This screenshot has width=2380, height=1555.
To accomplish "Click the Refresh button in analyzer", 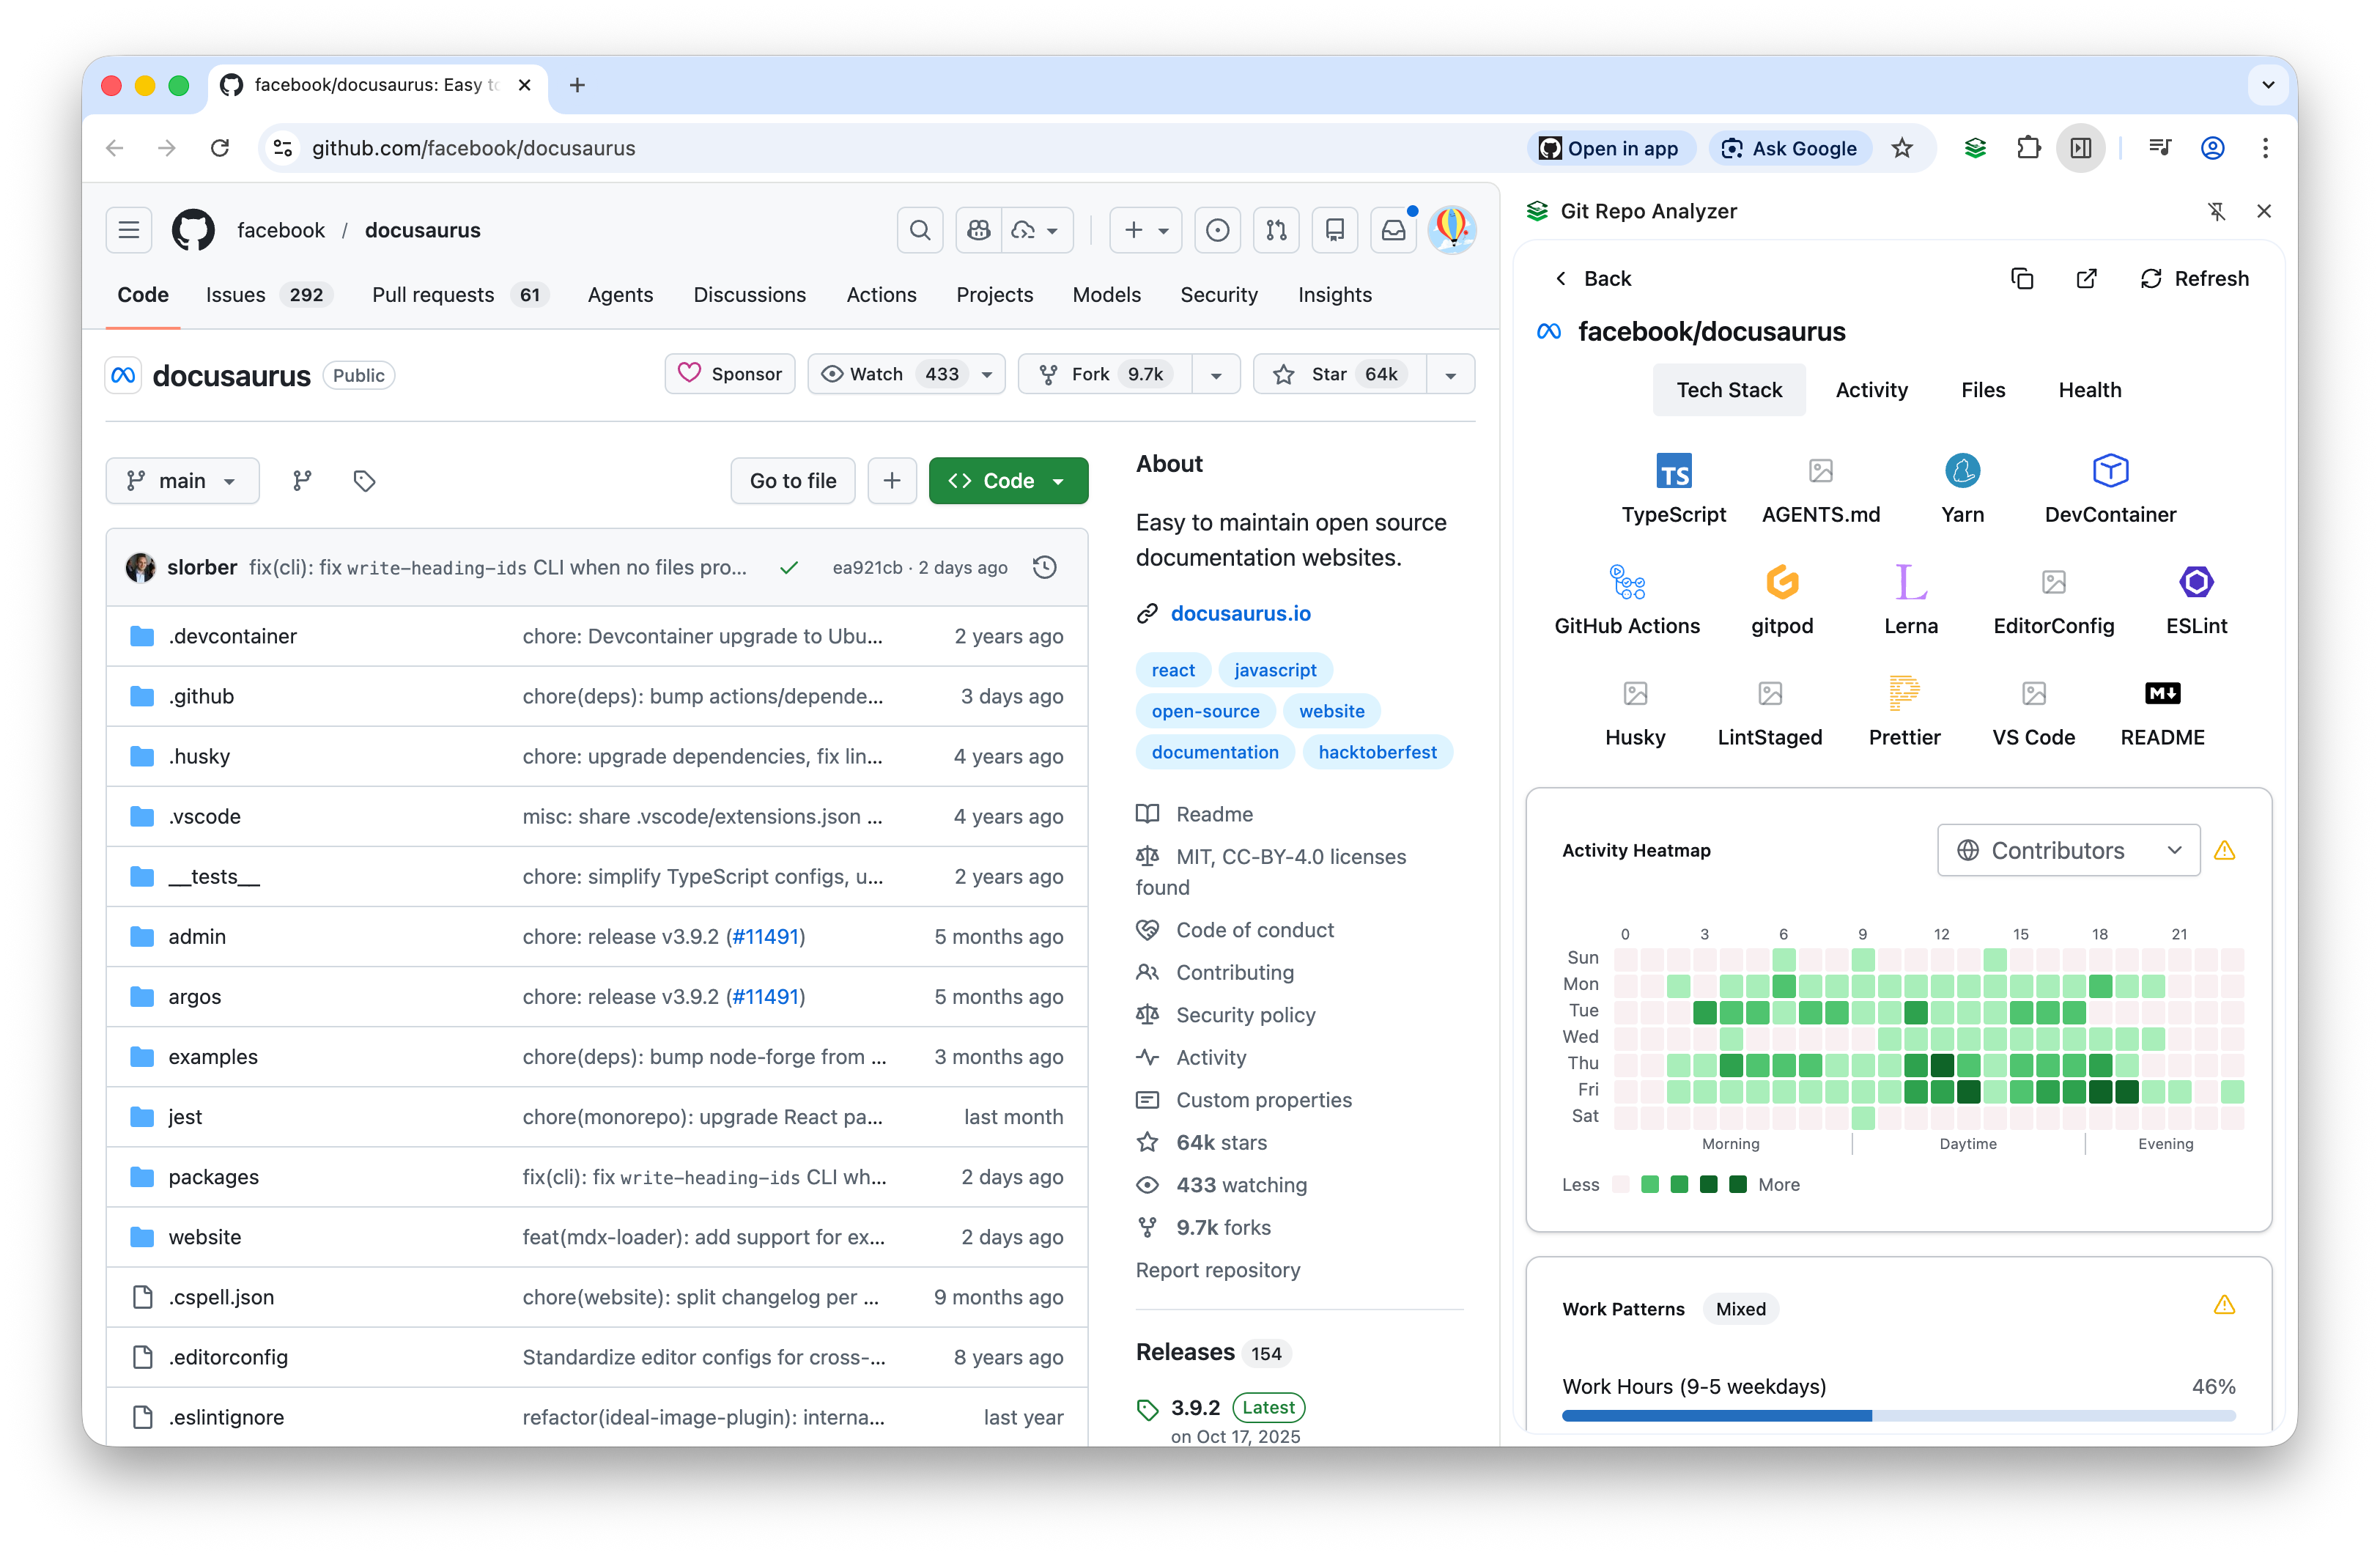I will 2194,279.
